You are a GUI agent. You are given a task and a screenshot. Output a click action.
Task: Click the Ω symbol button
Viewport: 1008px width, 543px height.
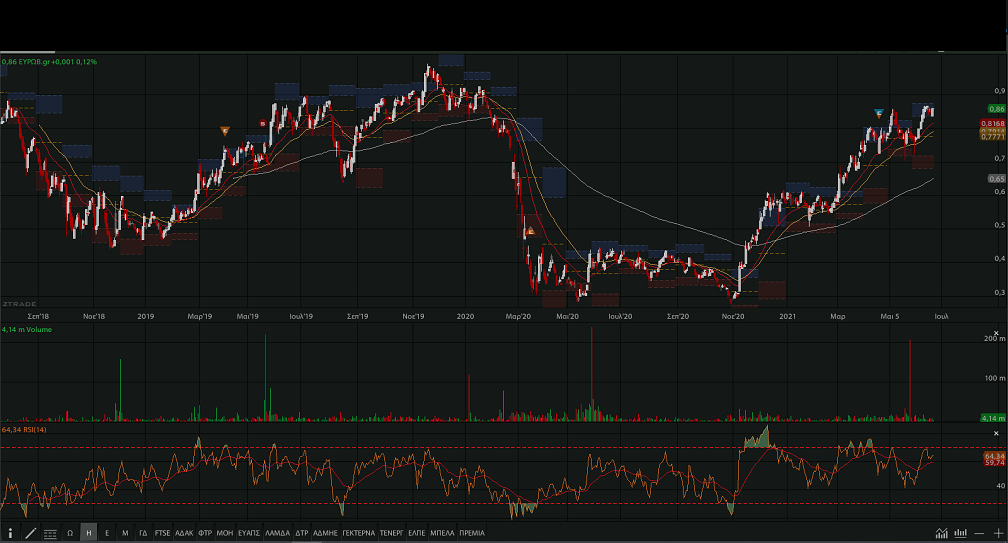[70, 534]
